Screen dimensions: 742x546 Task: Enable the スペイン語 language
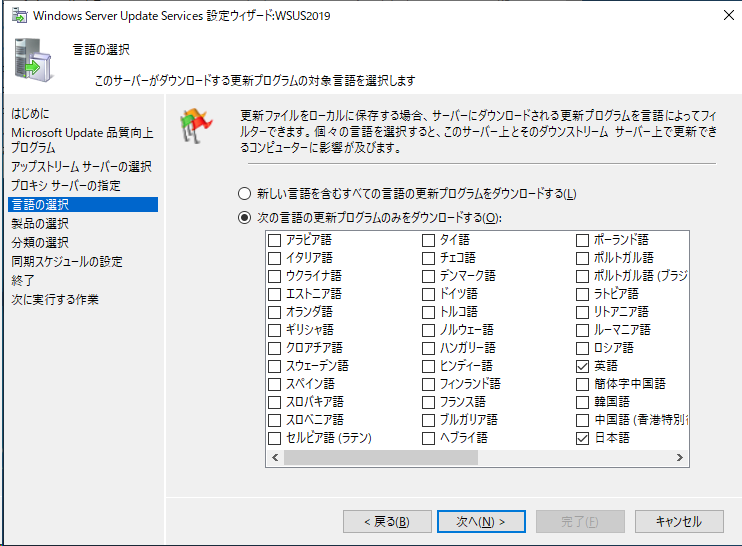pyautogui.click(x=274, y=384)
